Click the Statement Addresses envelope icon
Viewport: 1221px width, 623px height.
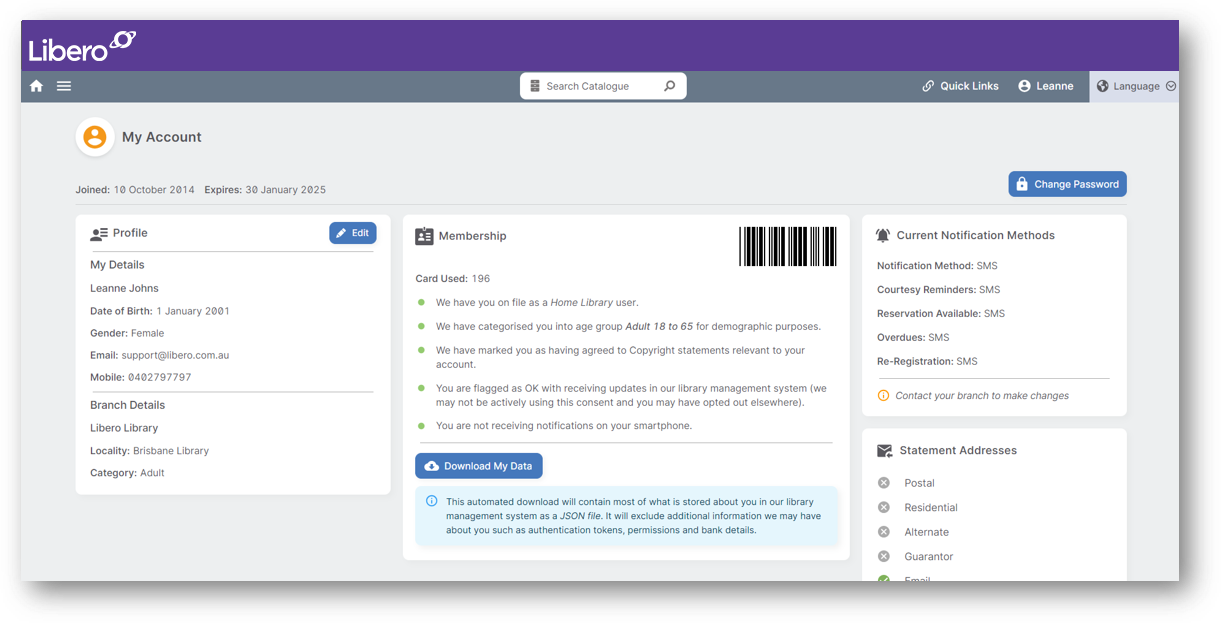[883, 450]
